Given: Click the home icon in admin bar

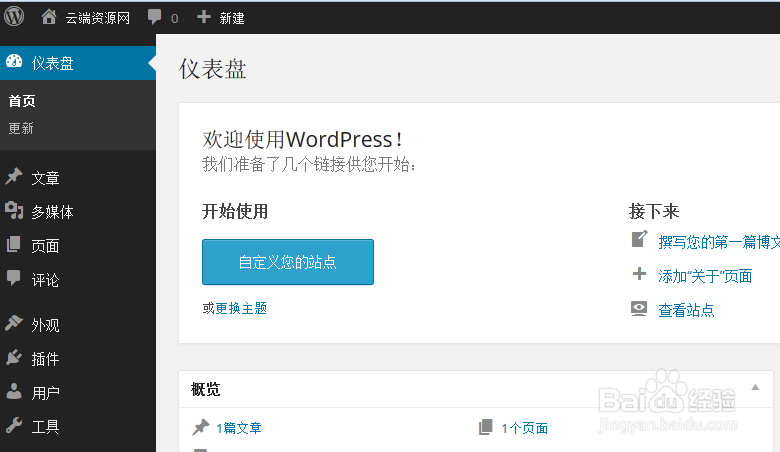Looking at the screenshot, I should coord(49,17).
